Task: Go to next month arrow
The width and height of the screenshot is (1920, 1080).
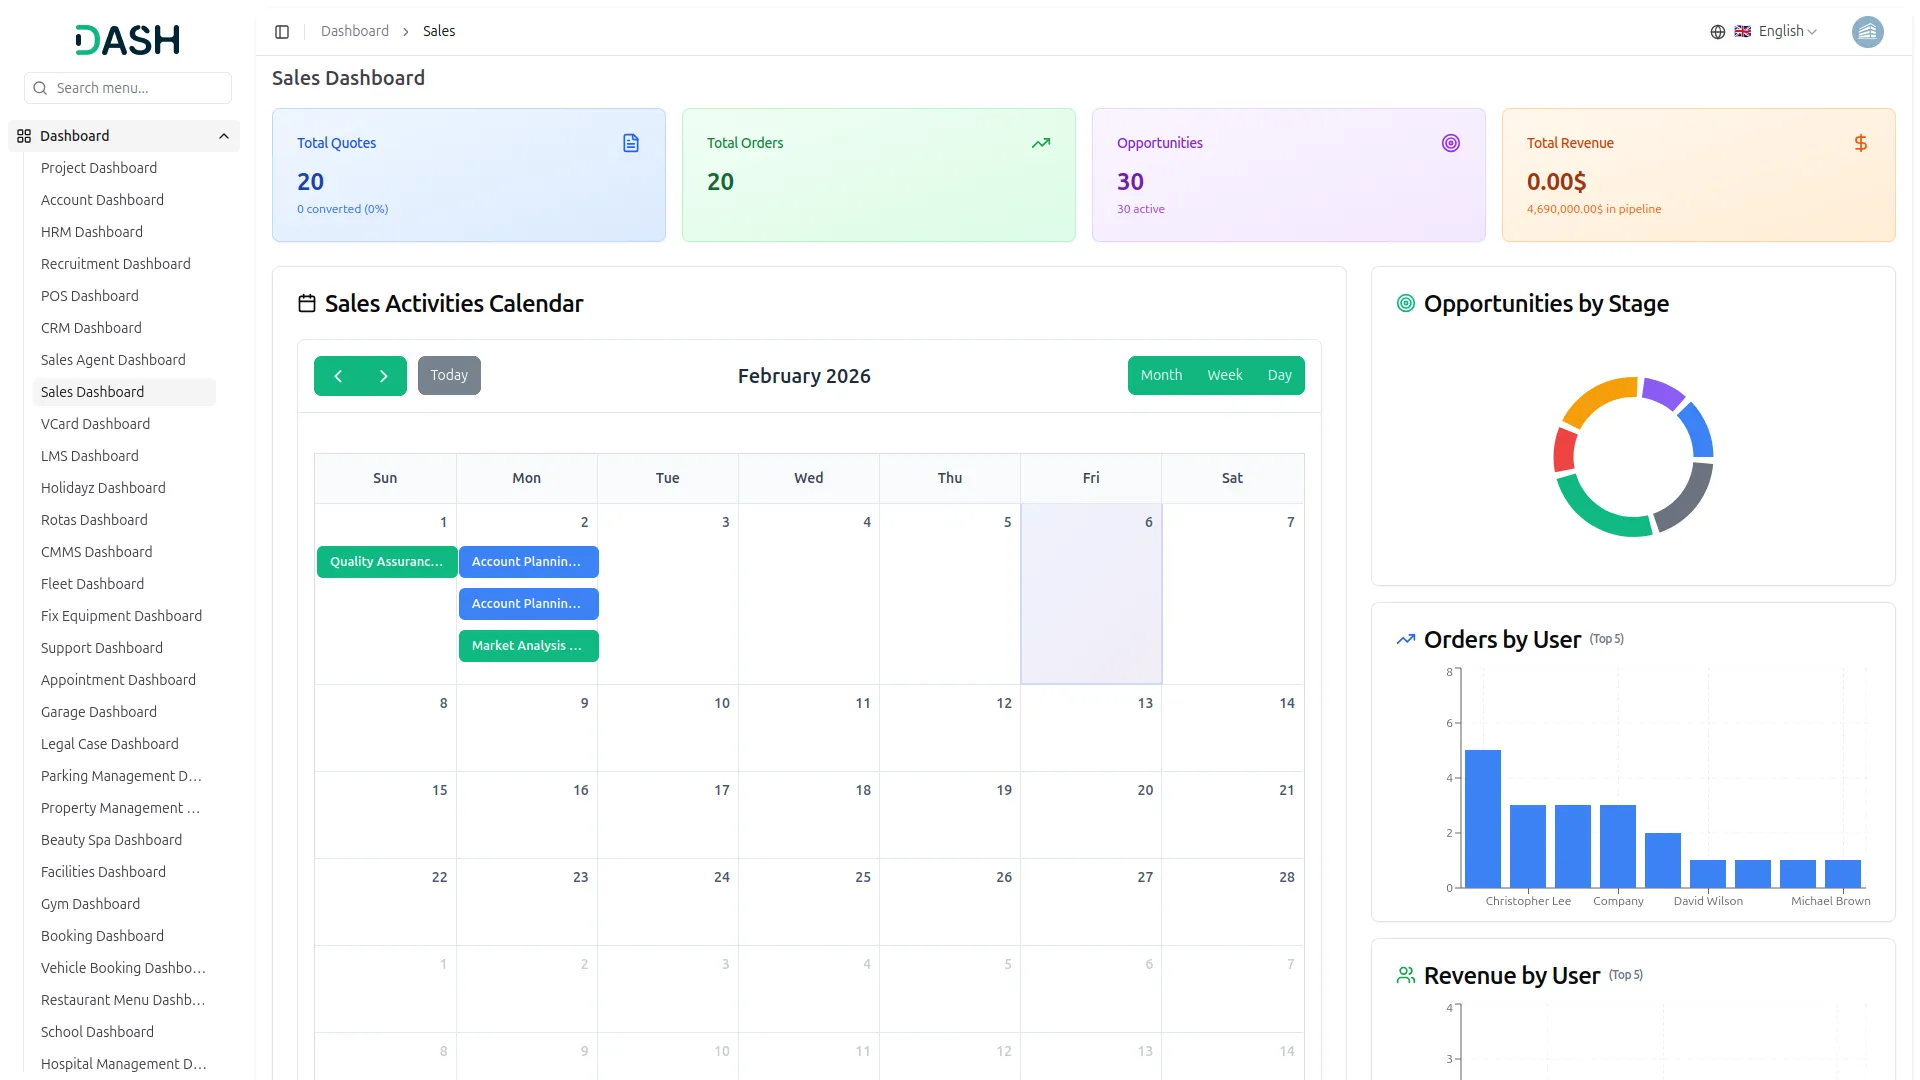Action: (x=383, y=376)
